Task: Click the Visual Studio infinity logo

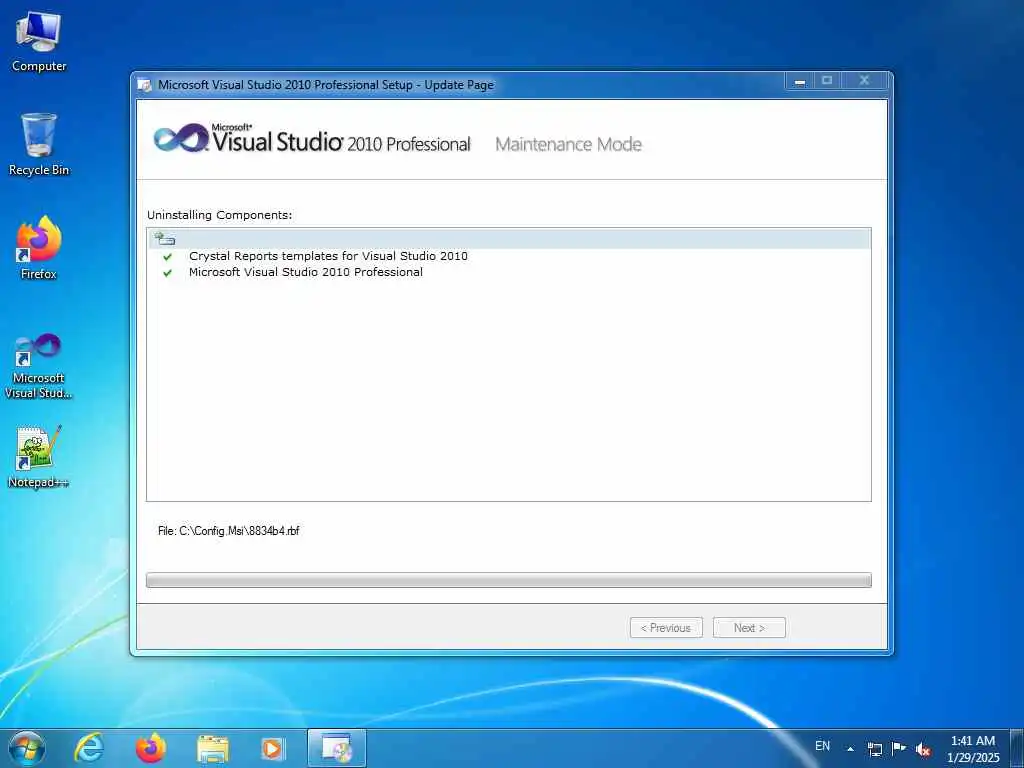Action: 181,138
